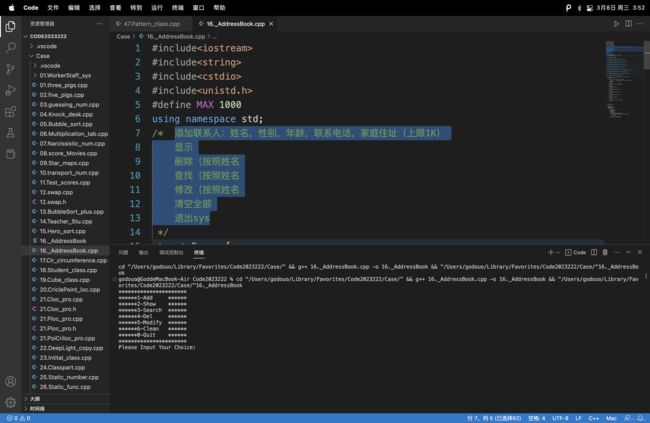This screenshot has height=423, width=650.
Task: Click Mac configuration in status bar
Action: pos(611,418)
